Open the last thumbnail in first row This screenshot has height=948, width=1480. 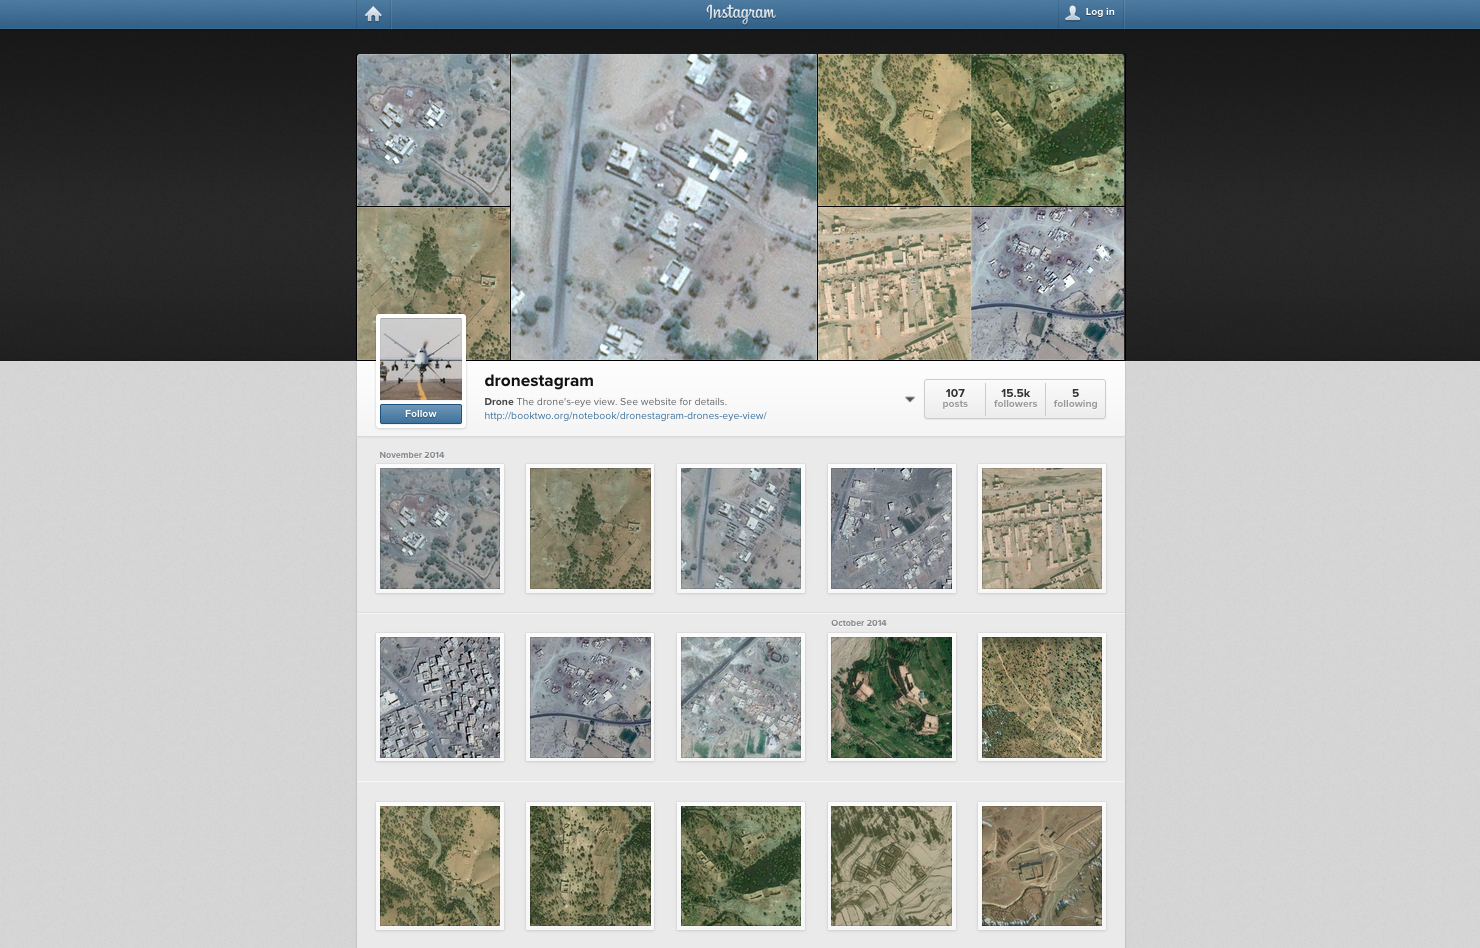pos(1041,528)
